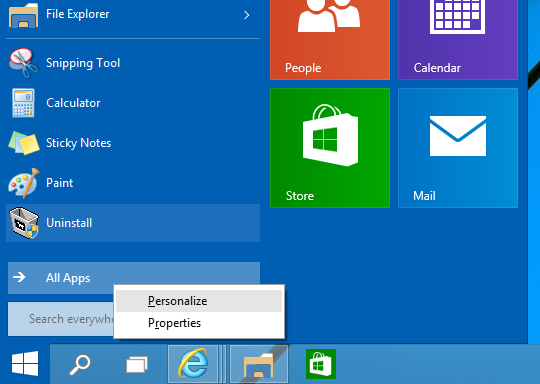The image size is (540, 384).
Task: Open Task View on the taskbar
Action: (x=137, y=364)
